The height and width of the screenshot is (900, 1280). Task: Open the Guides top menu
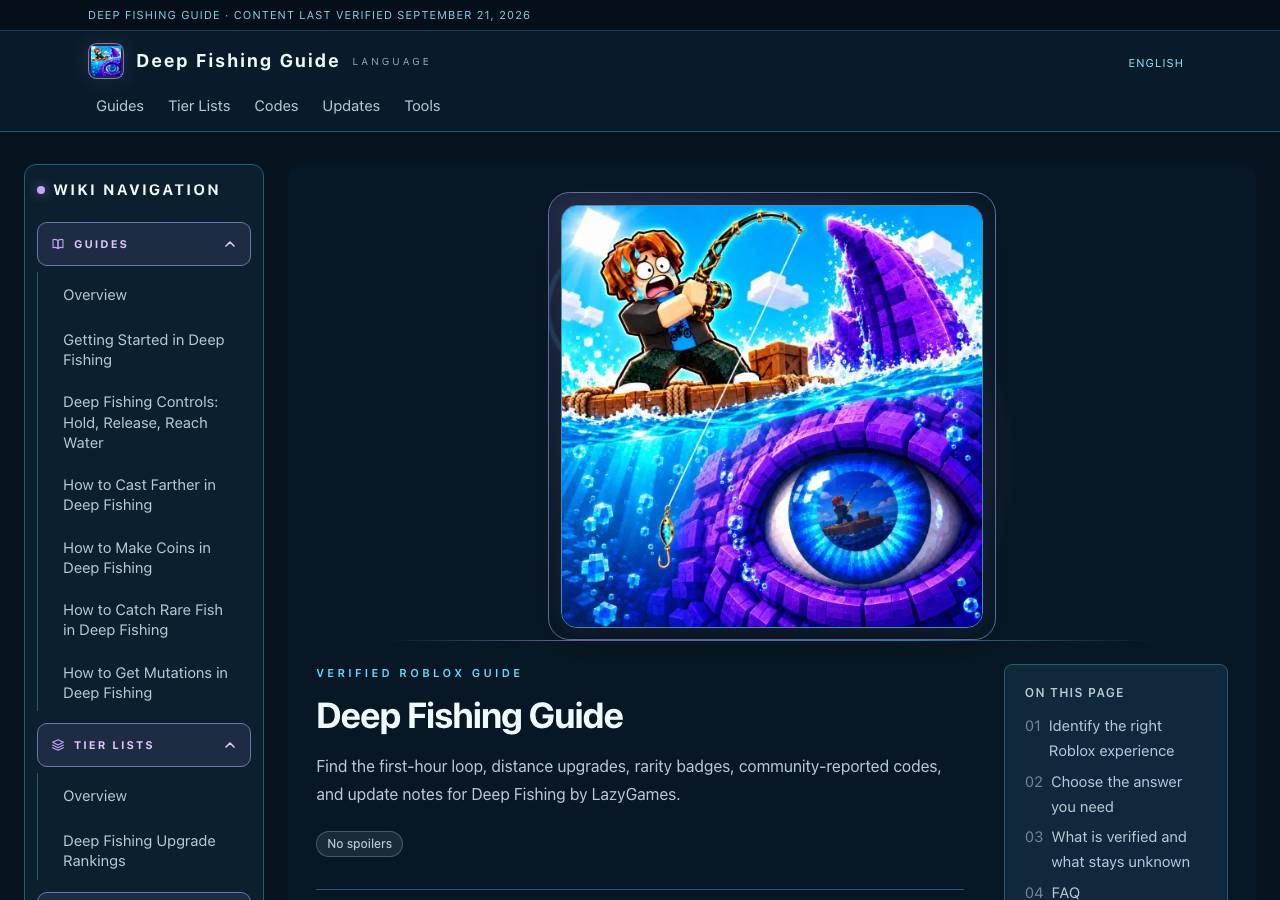click(120, 106)
